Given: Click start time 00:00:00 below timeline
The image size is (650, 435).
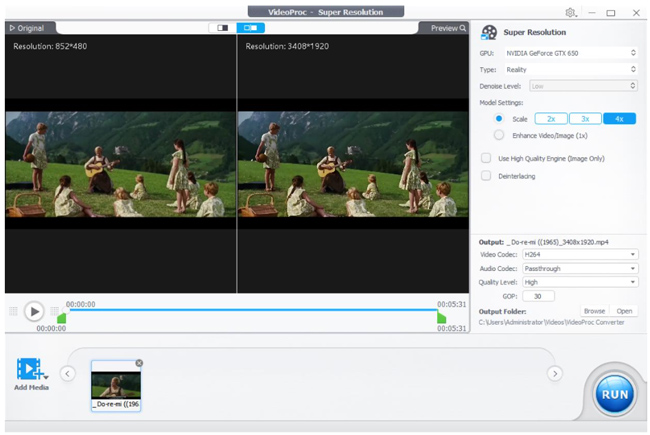Looking at the screenshot, I should [51, 328].
